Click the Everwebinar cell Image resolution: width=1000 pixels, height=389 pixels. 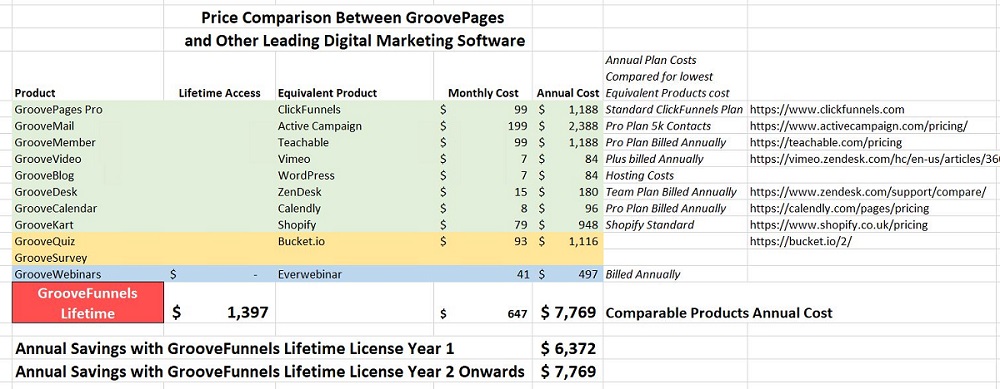[354, 274]
